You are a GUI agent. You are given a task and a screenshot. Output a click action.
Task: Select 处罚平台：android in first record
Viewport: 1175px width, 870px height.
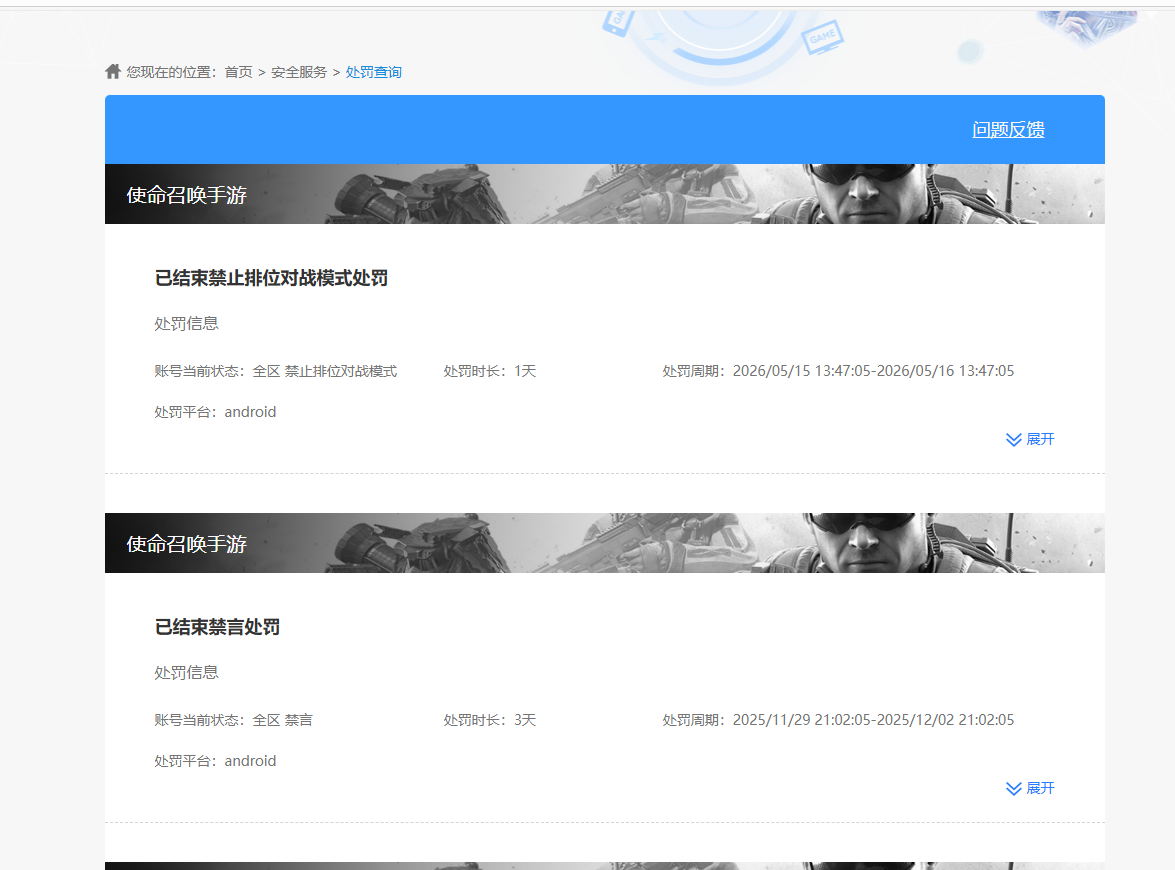coord(216,412)
